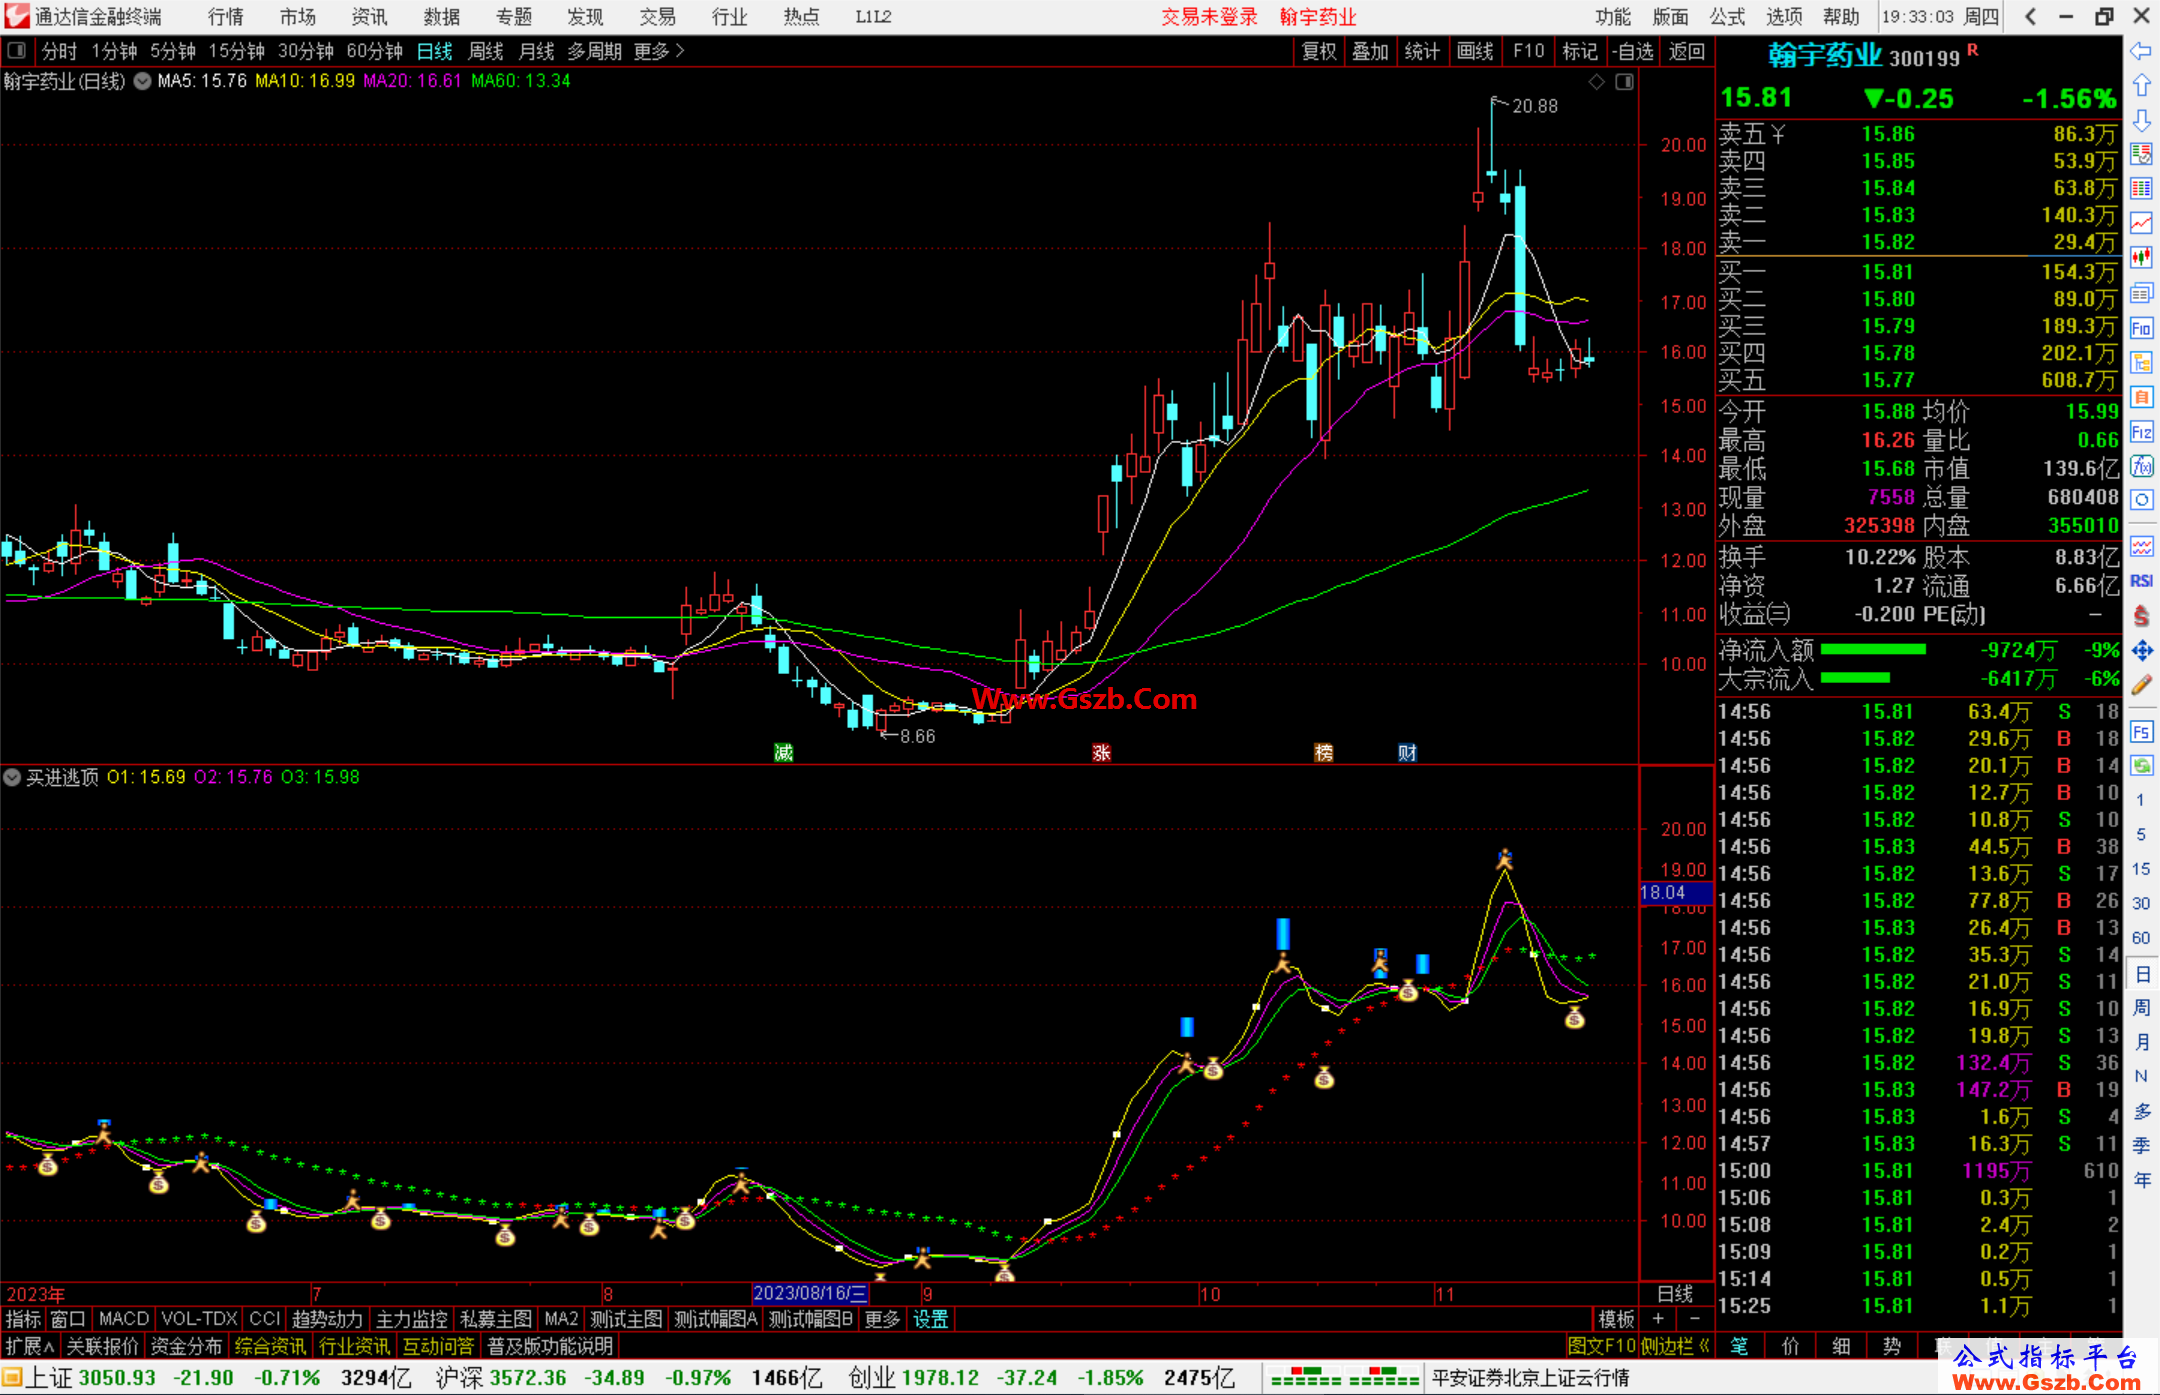Click the circle-in-box sidebar icon

(2141, 500)
